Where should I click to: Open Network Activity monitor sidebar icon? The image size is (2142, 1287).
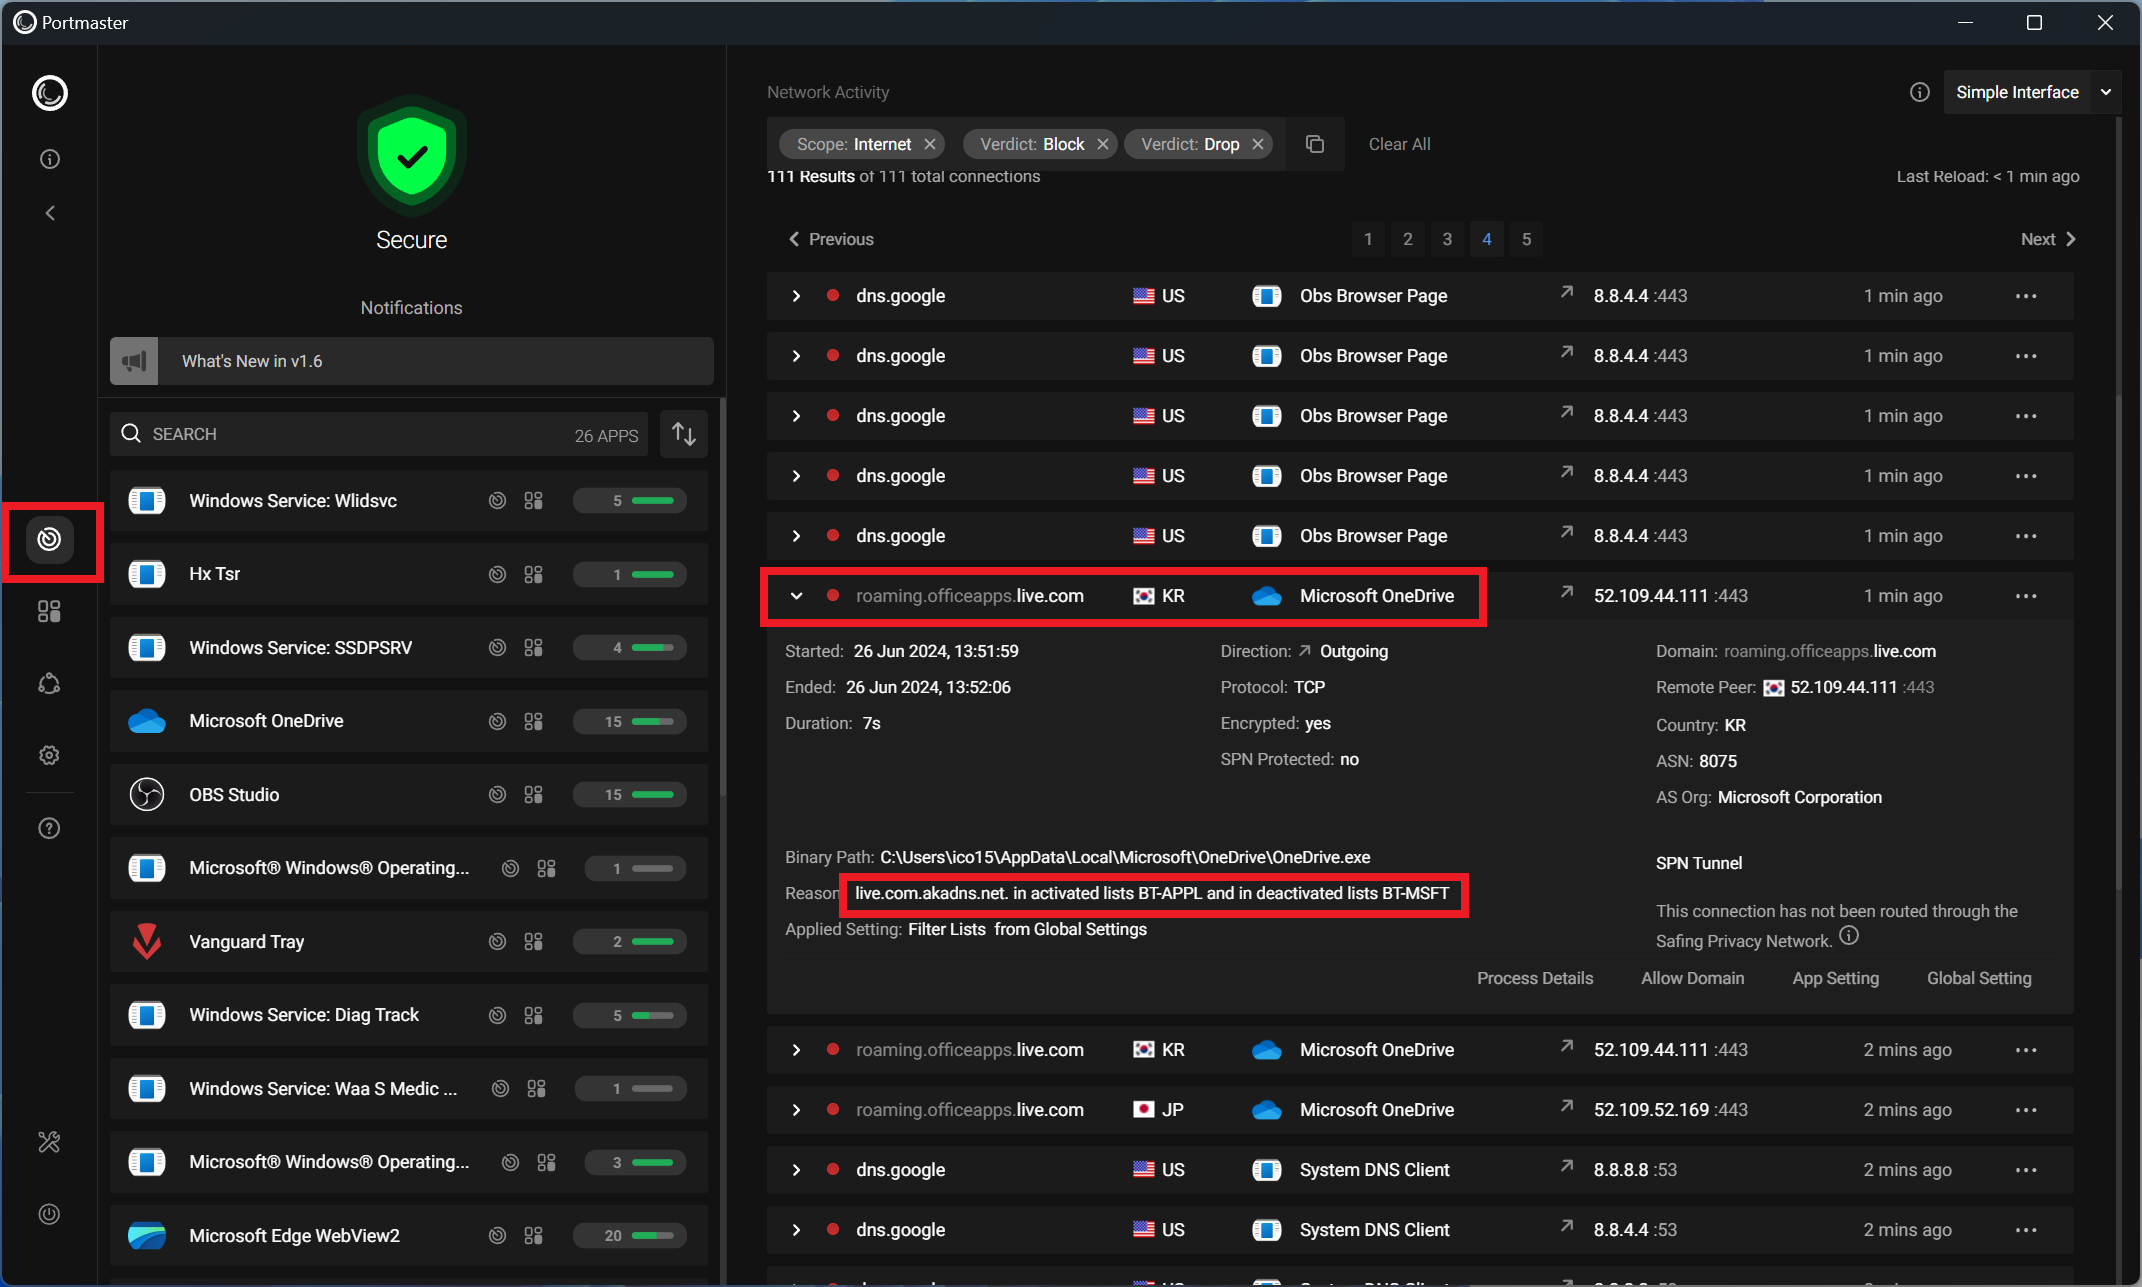click(x=49, y=539)
